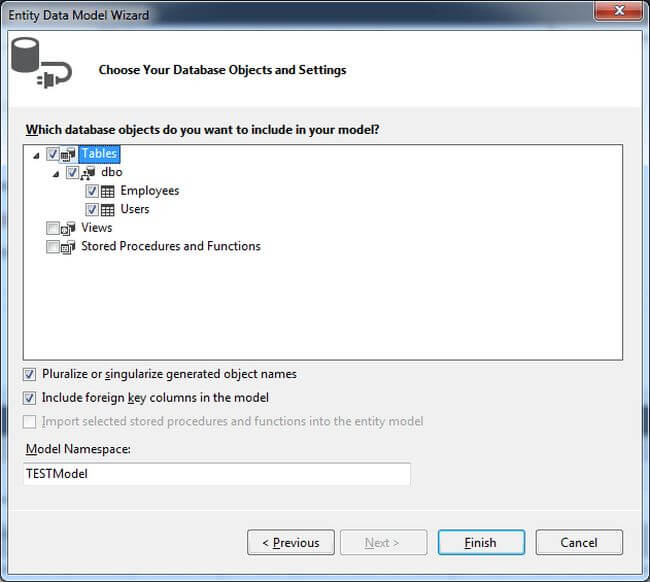
Task: Click the dbo schema icon
Action: pos(88,173)
